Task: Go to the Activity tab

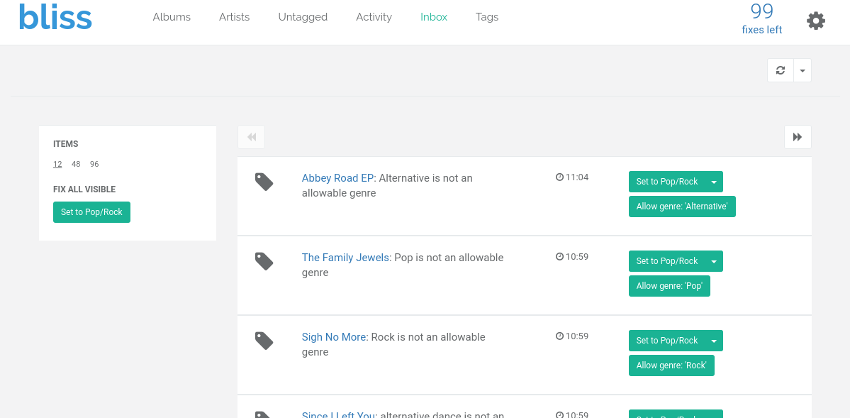Action: [374, 17]
